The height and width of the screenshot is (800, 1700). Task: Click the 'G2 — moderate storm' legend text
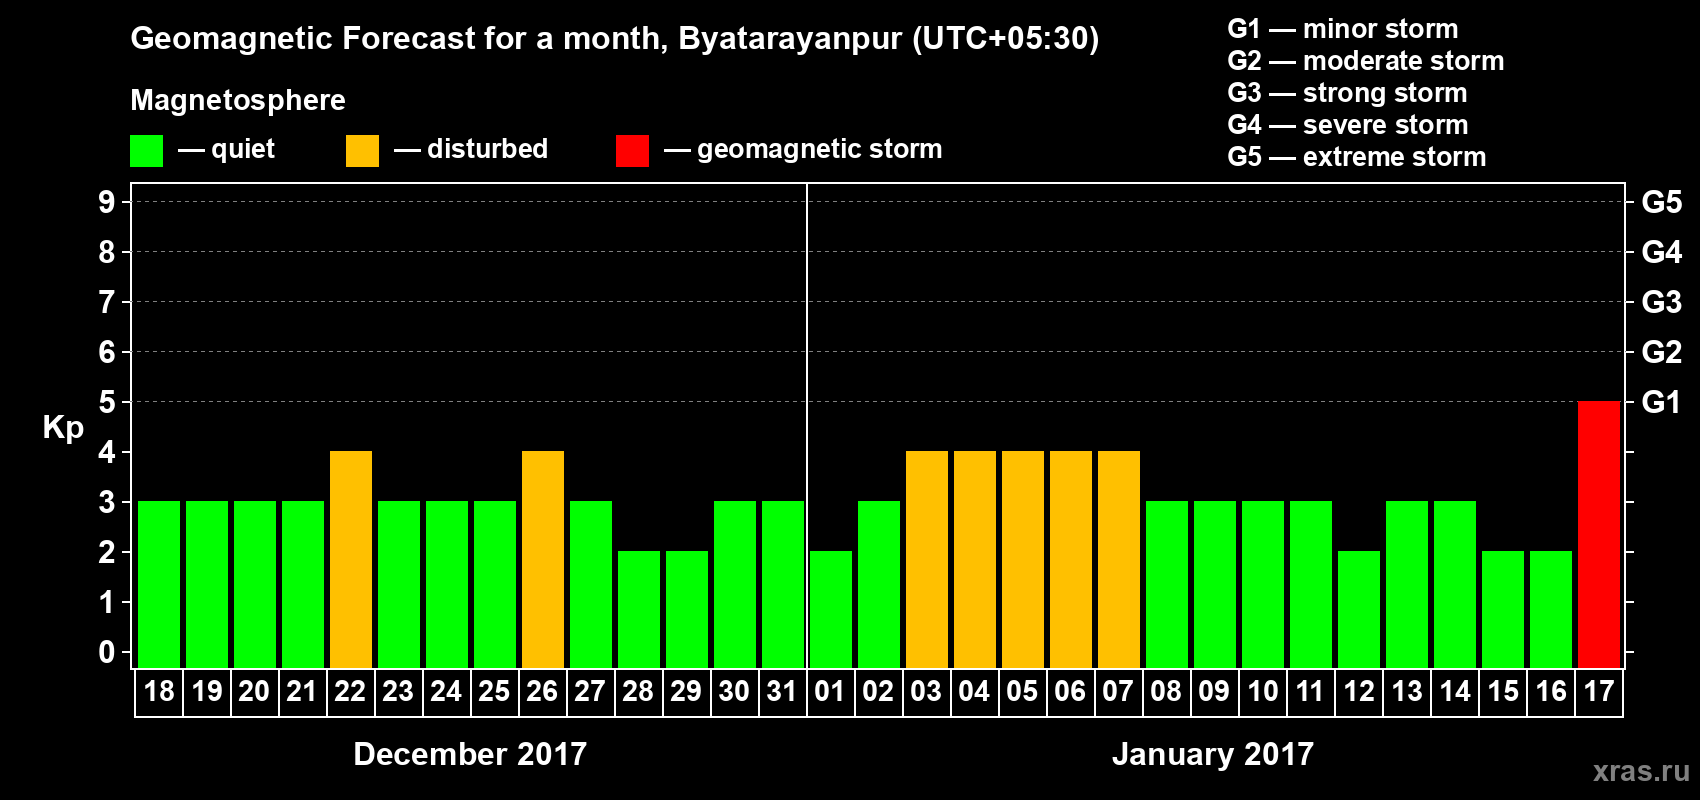pos(1366,61)
